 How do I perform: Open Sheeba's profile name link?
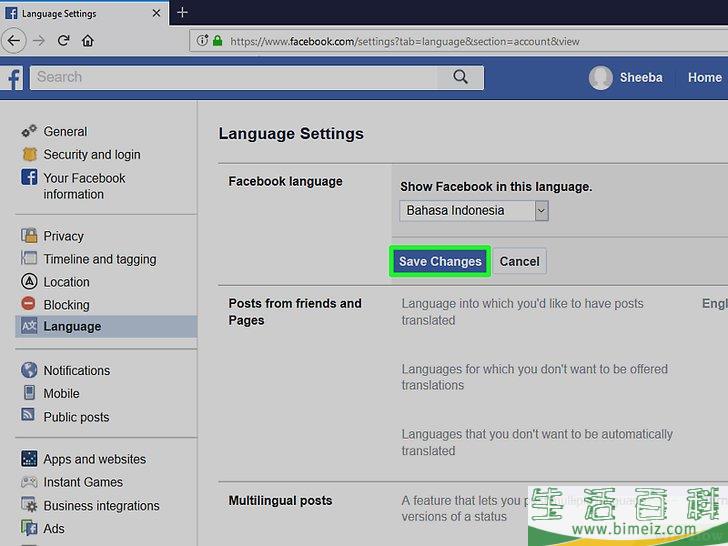point(641,77)
